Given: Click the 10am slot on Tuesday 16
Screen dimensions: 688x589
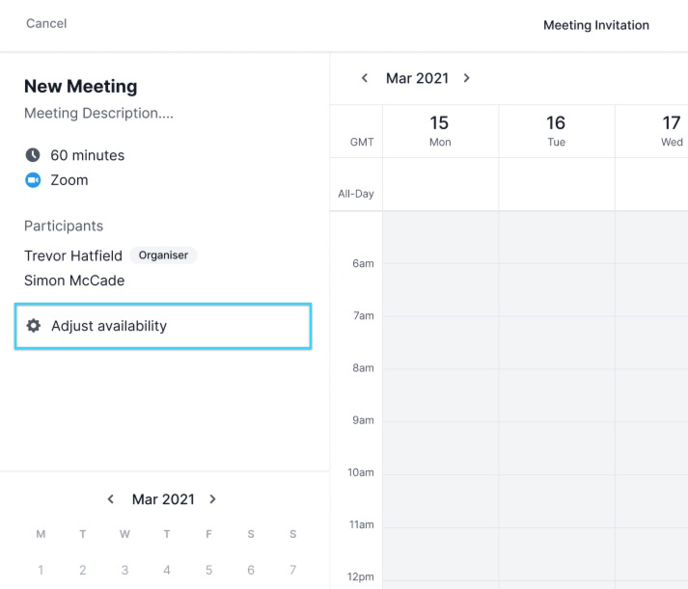Looking at the screenshot, I should [x=556, y=500].
